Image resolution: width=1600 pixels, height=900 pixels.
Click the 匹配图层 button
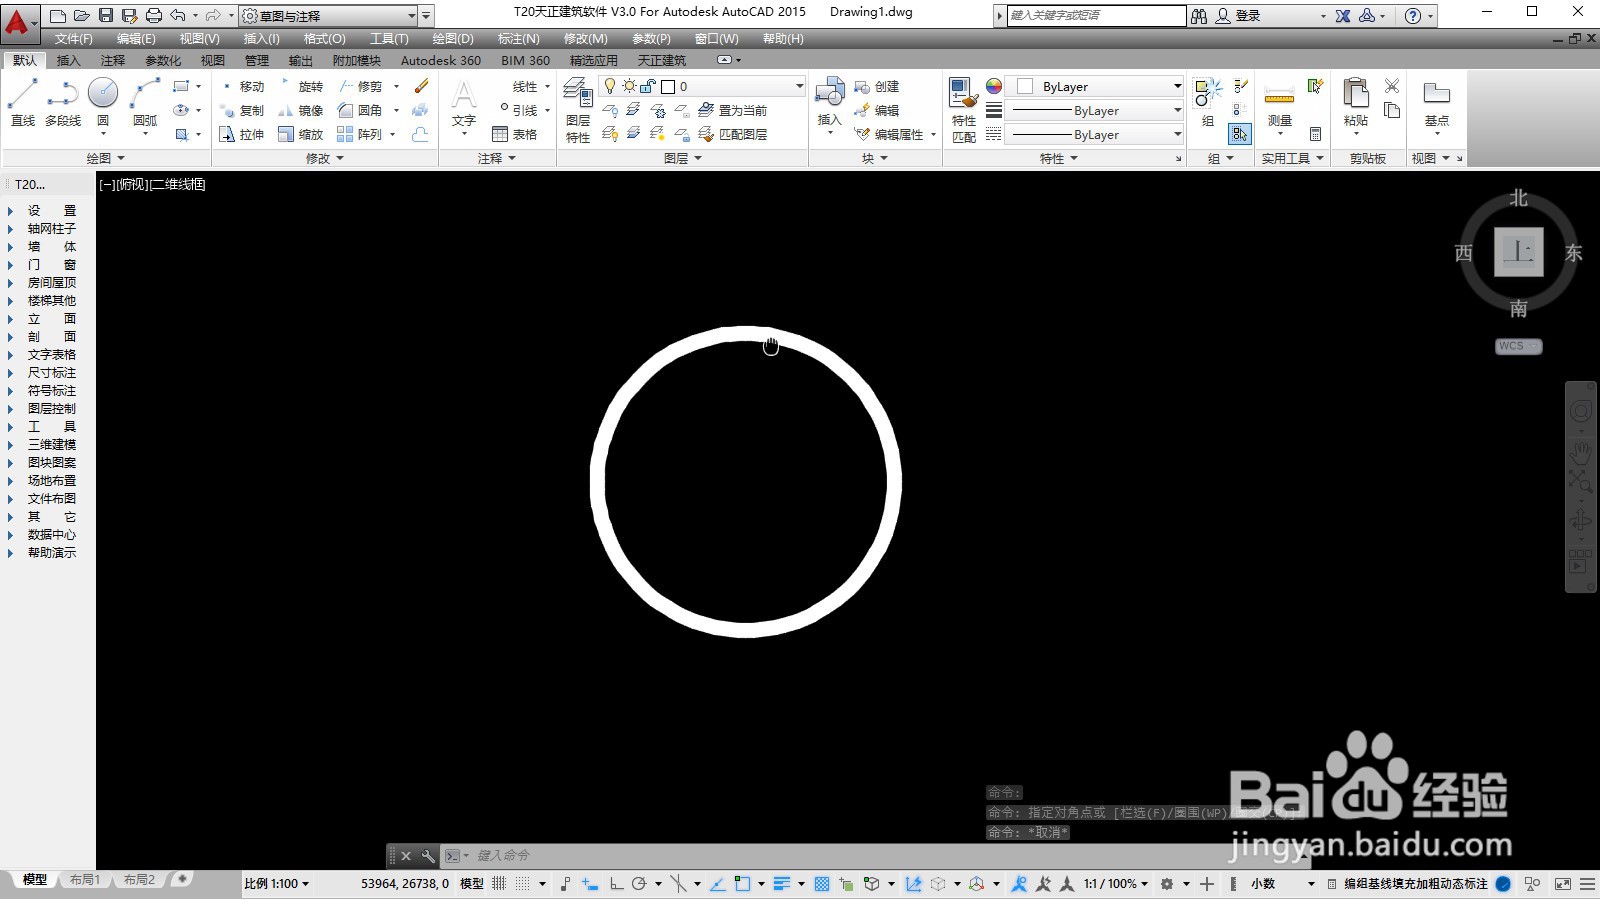pos(733,134)
